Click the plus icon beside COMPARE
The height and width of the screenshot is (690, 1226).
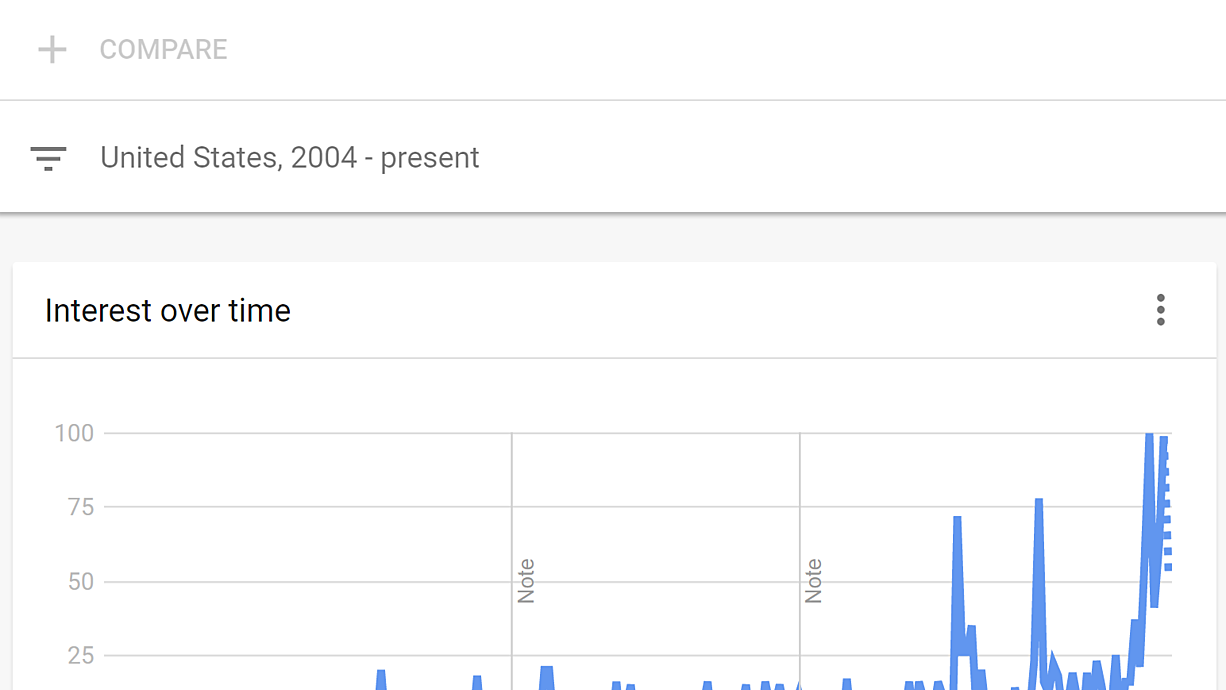click(52, 50)
